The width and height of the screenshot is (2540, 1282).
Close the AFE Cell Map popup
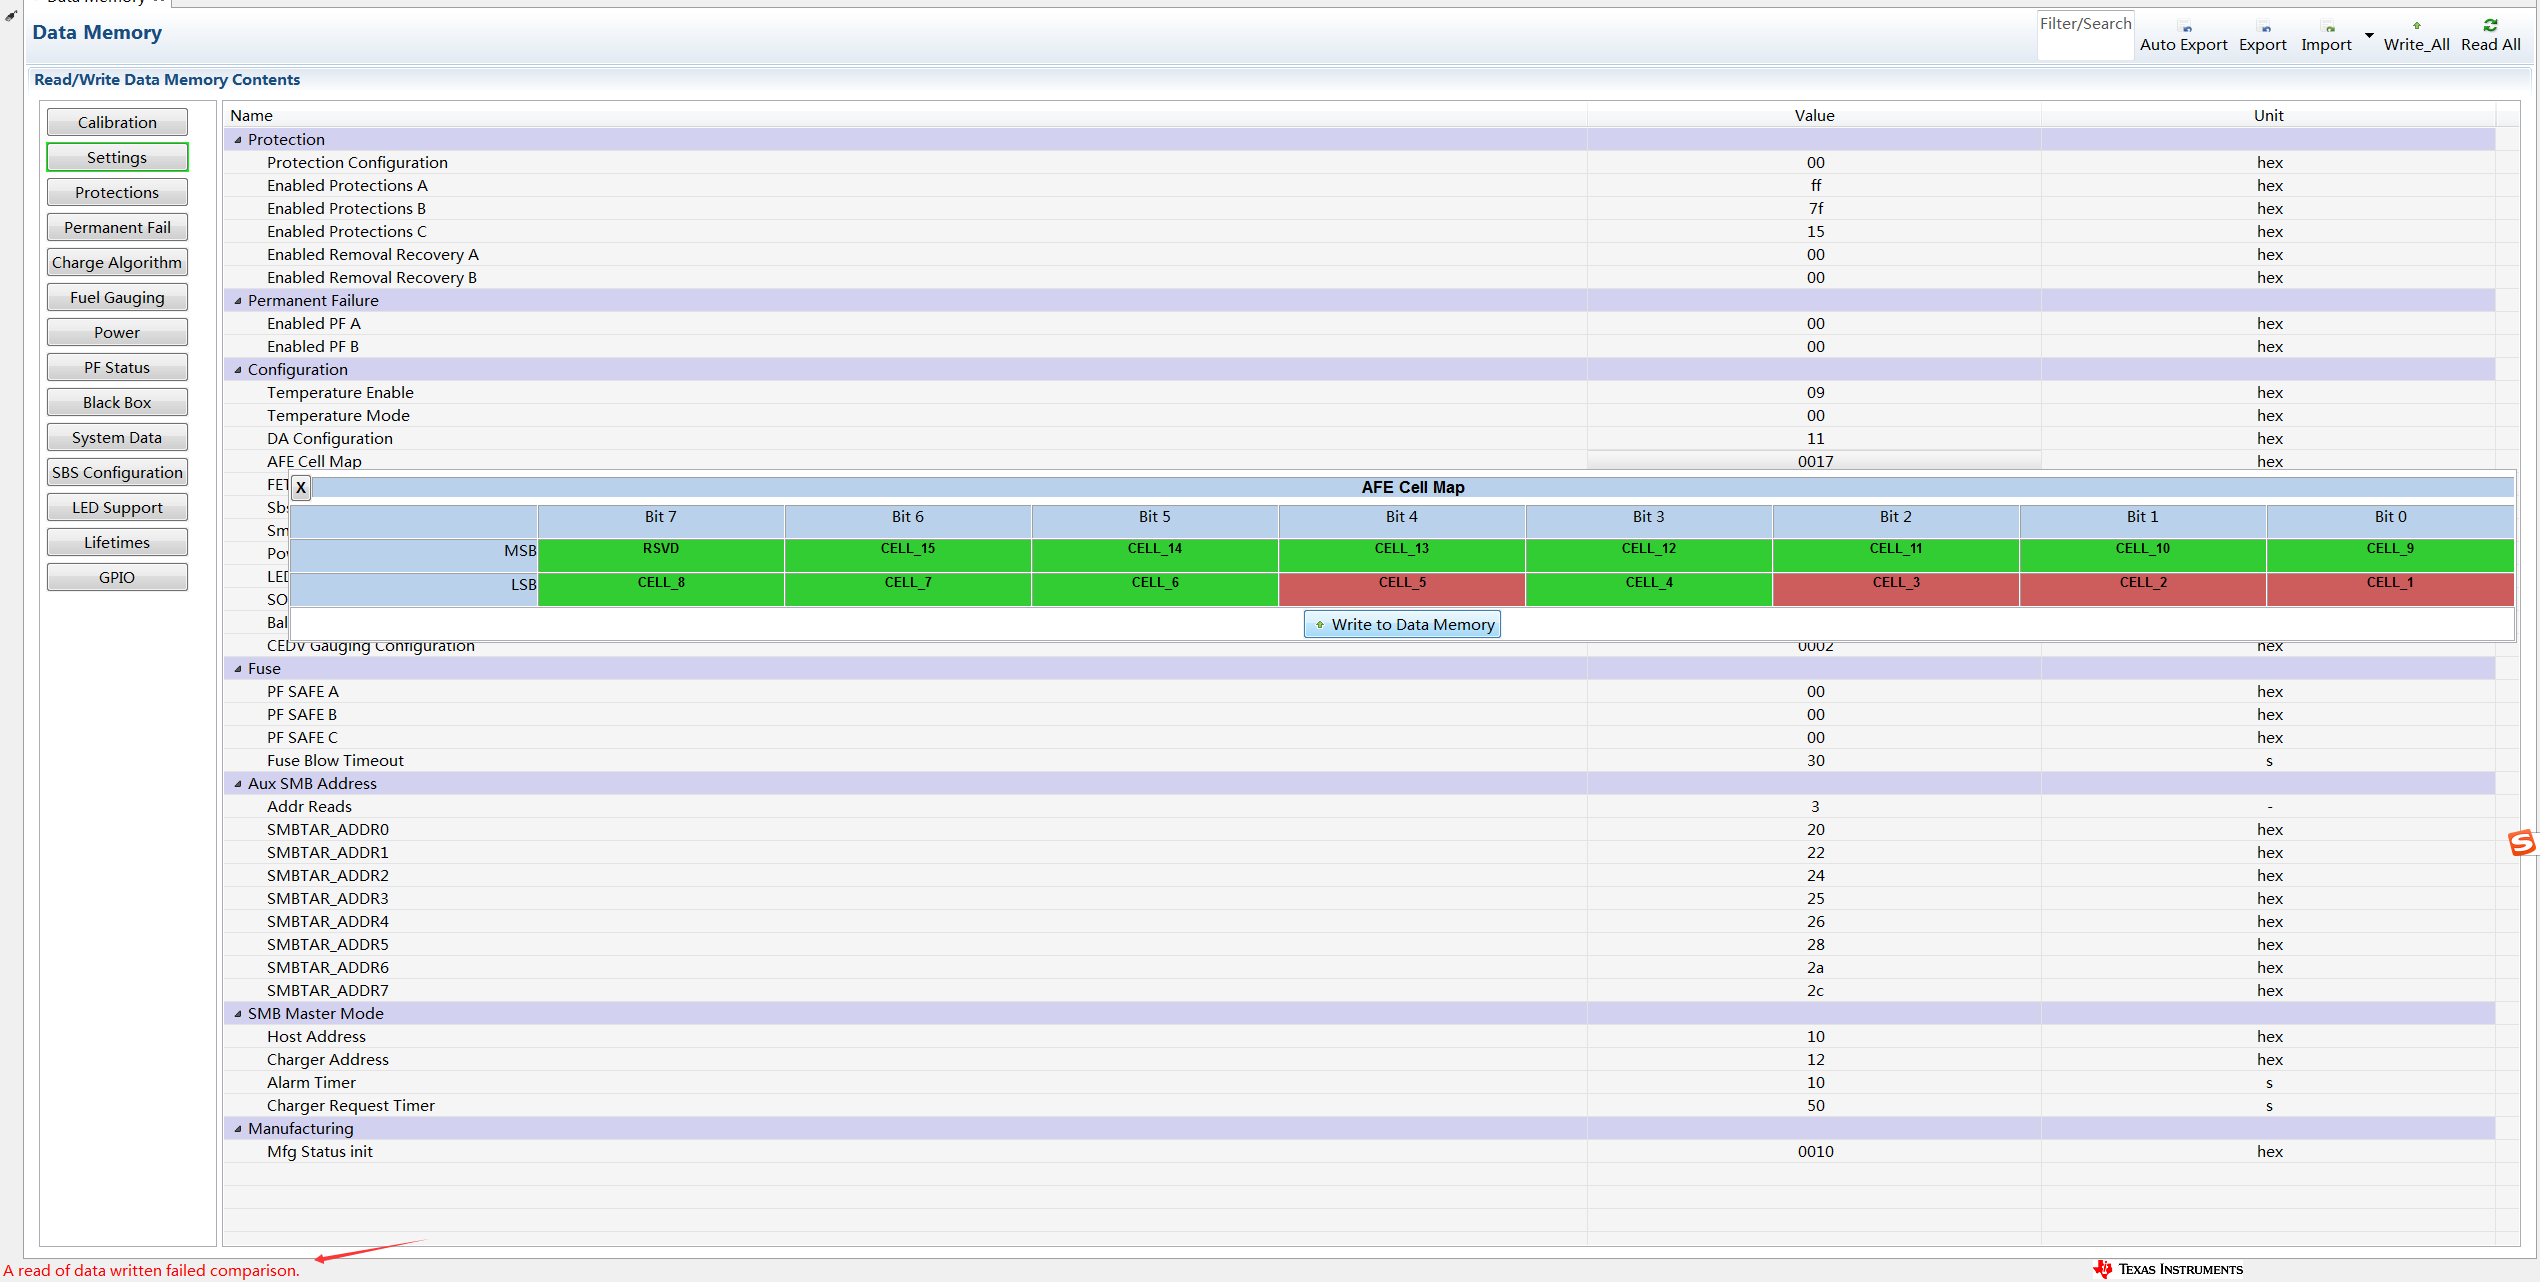pos(300,488)
